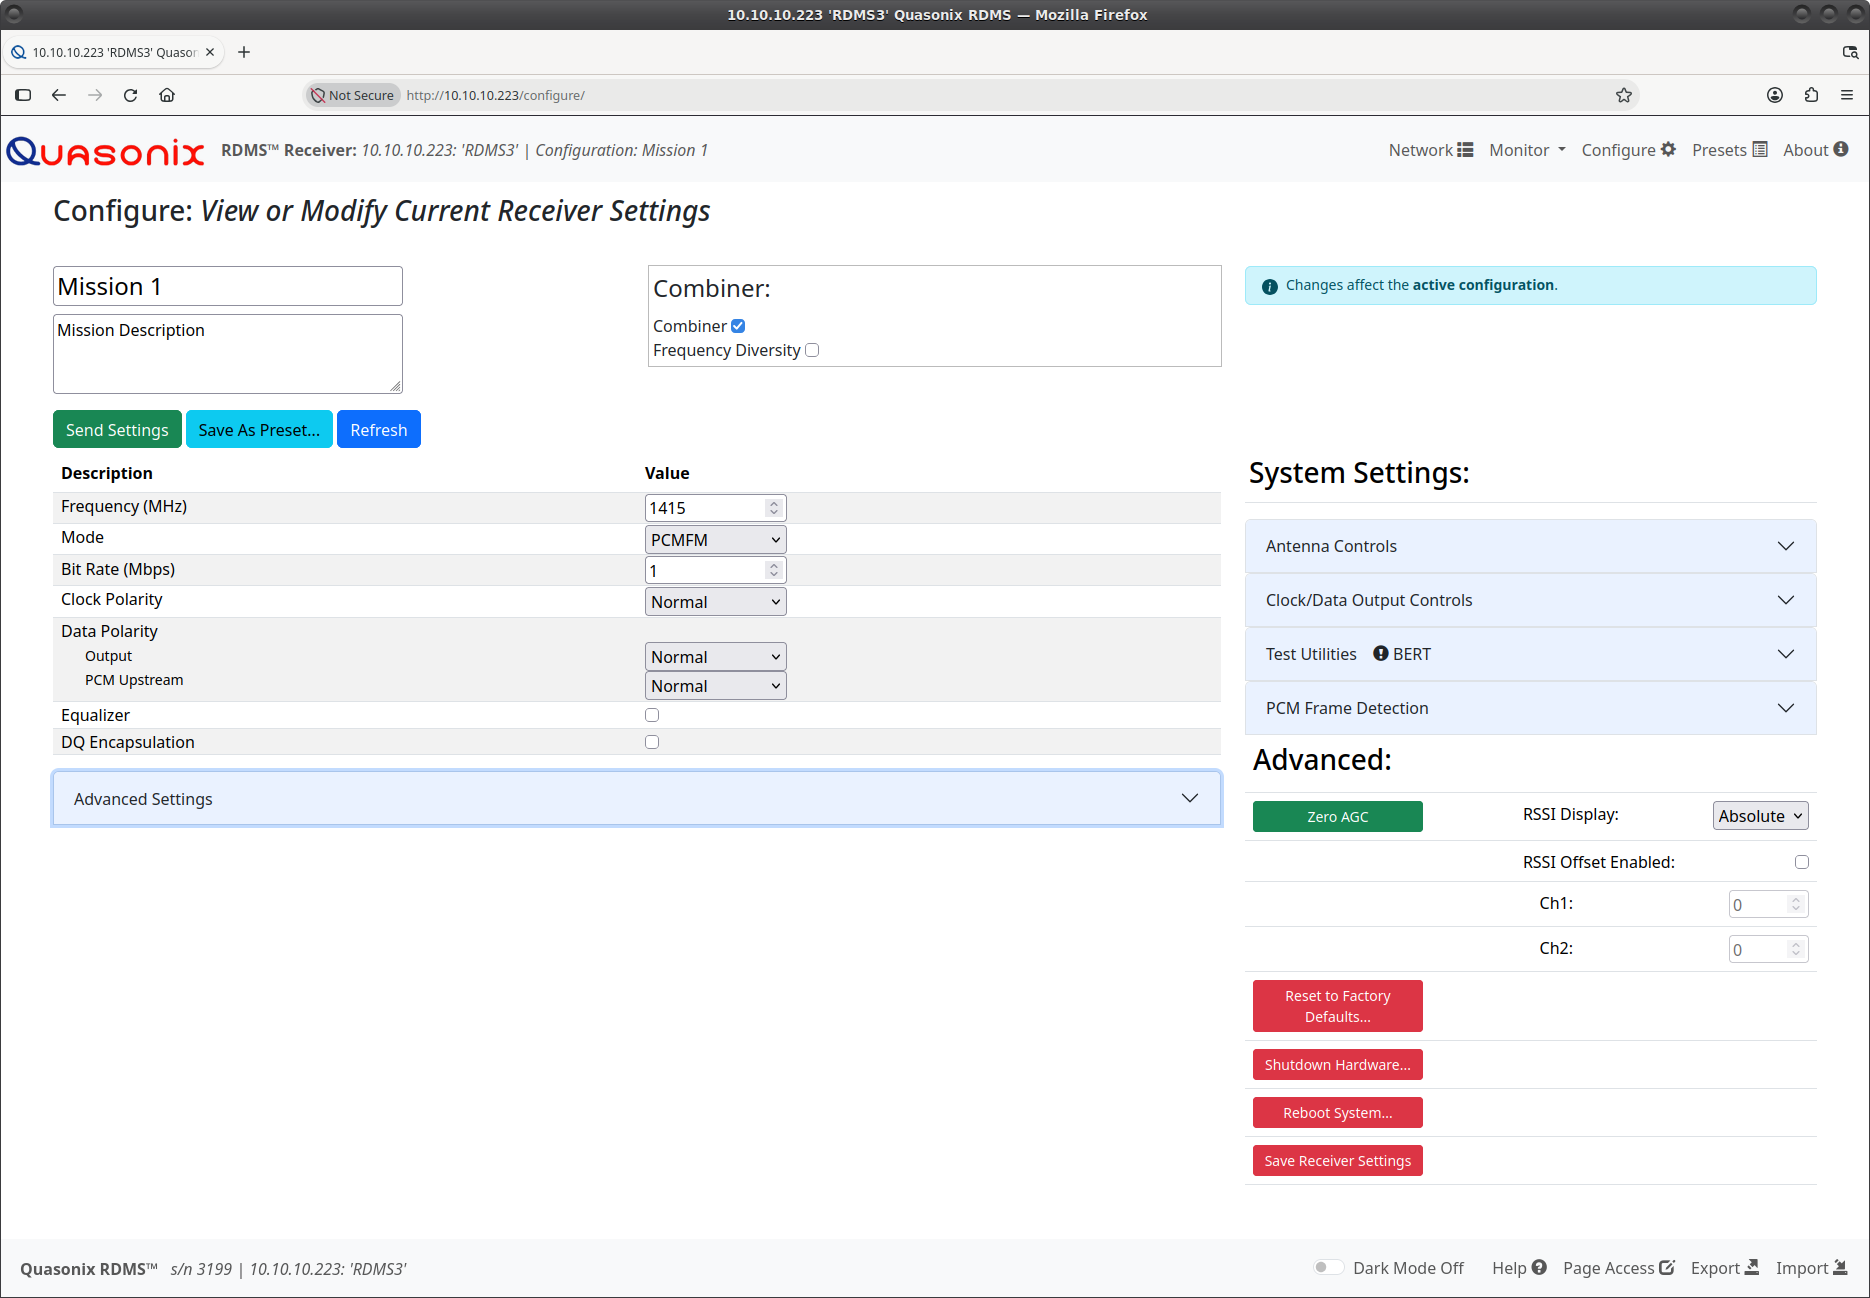Open the RSSI Display Absolute dropdown
The width and height of the screenshot is (1870, 1298).
[x=1760, y=816]
